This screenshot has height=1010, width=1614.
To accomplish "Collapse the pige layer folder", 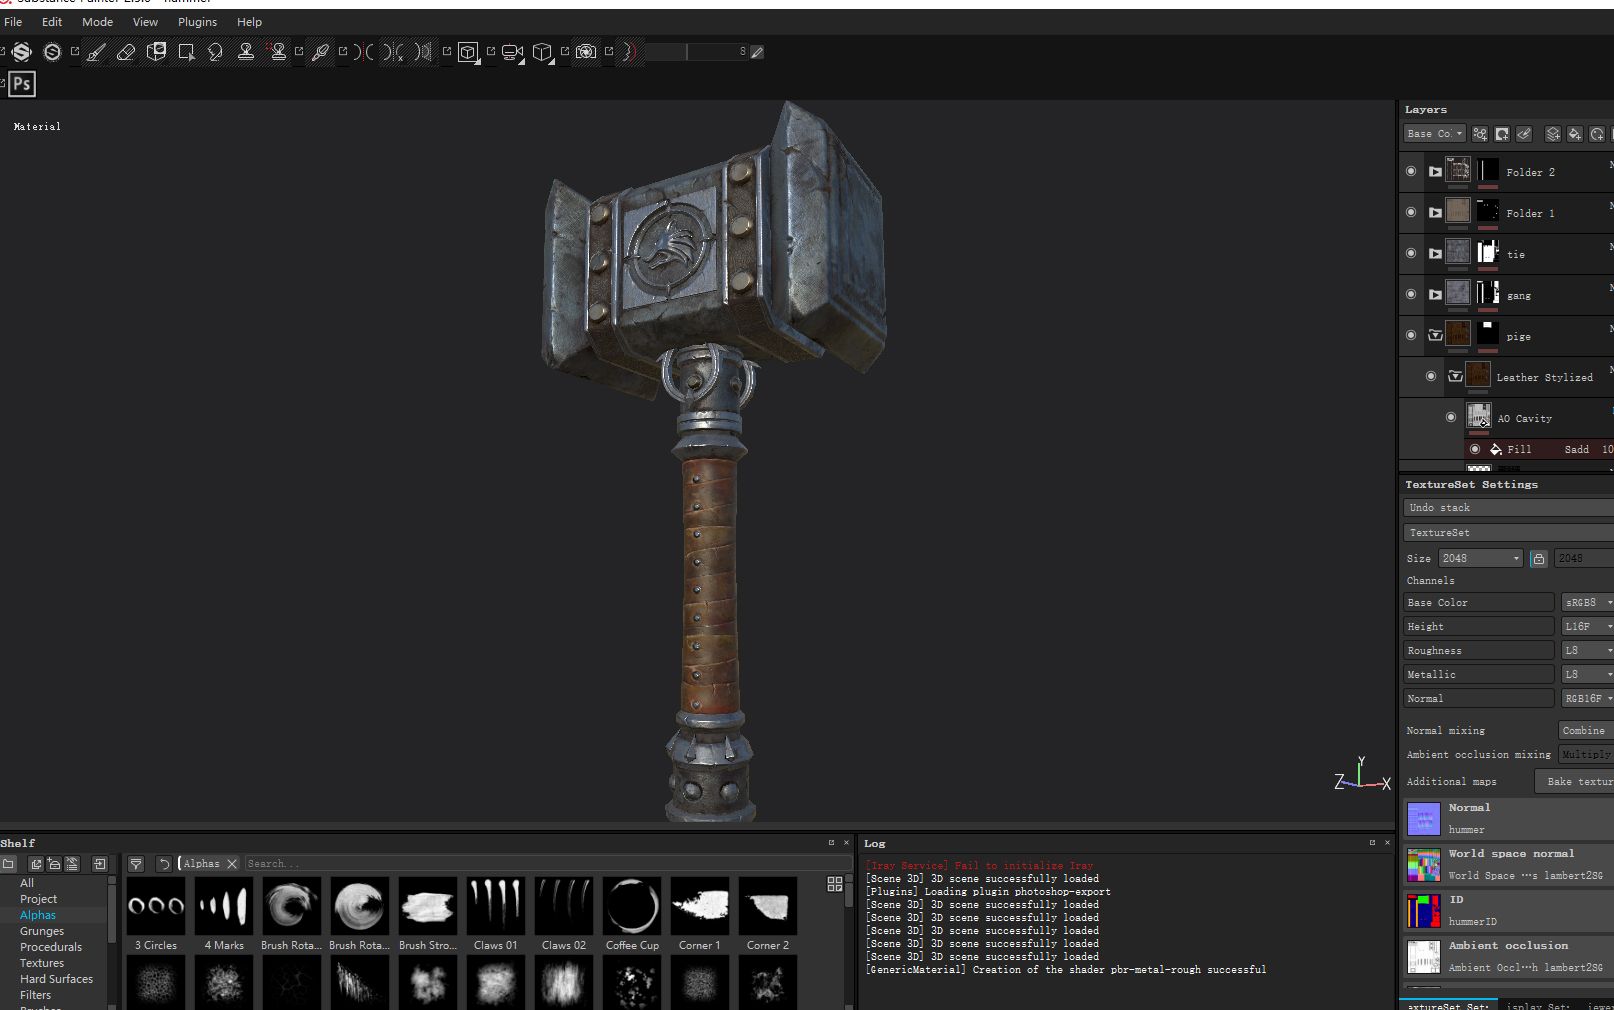I will click(x=1435, y=336).
